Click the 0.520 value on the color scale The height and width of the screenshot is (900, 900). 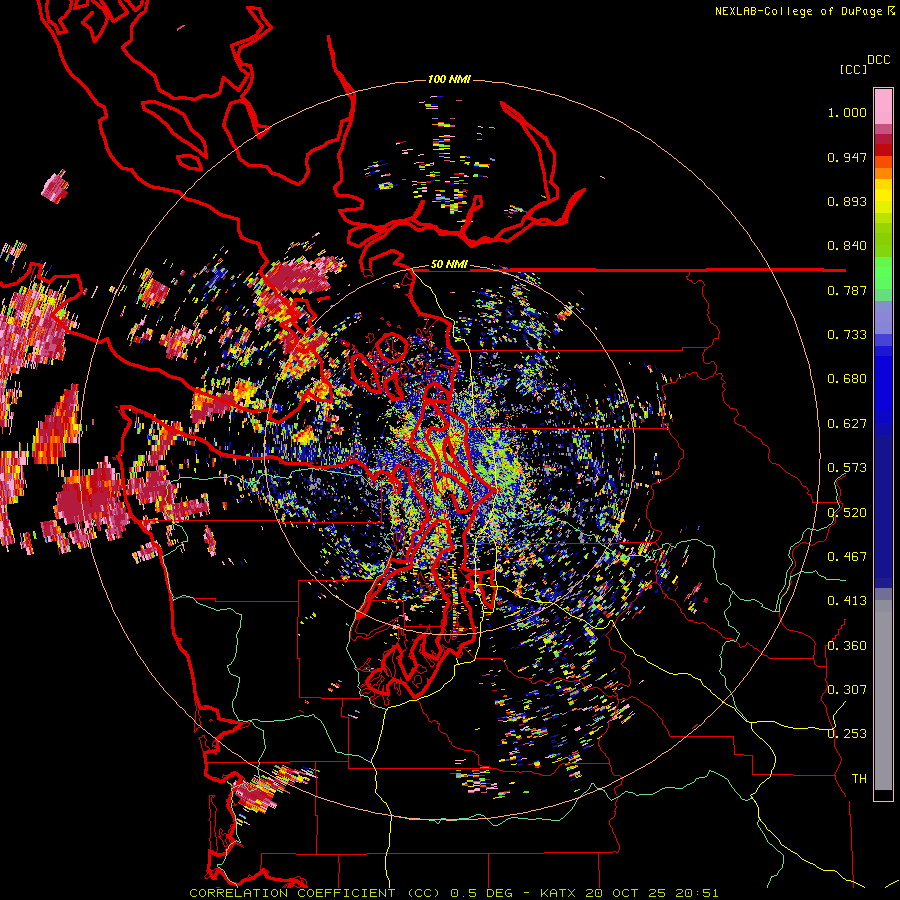(847, 512)
